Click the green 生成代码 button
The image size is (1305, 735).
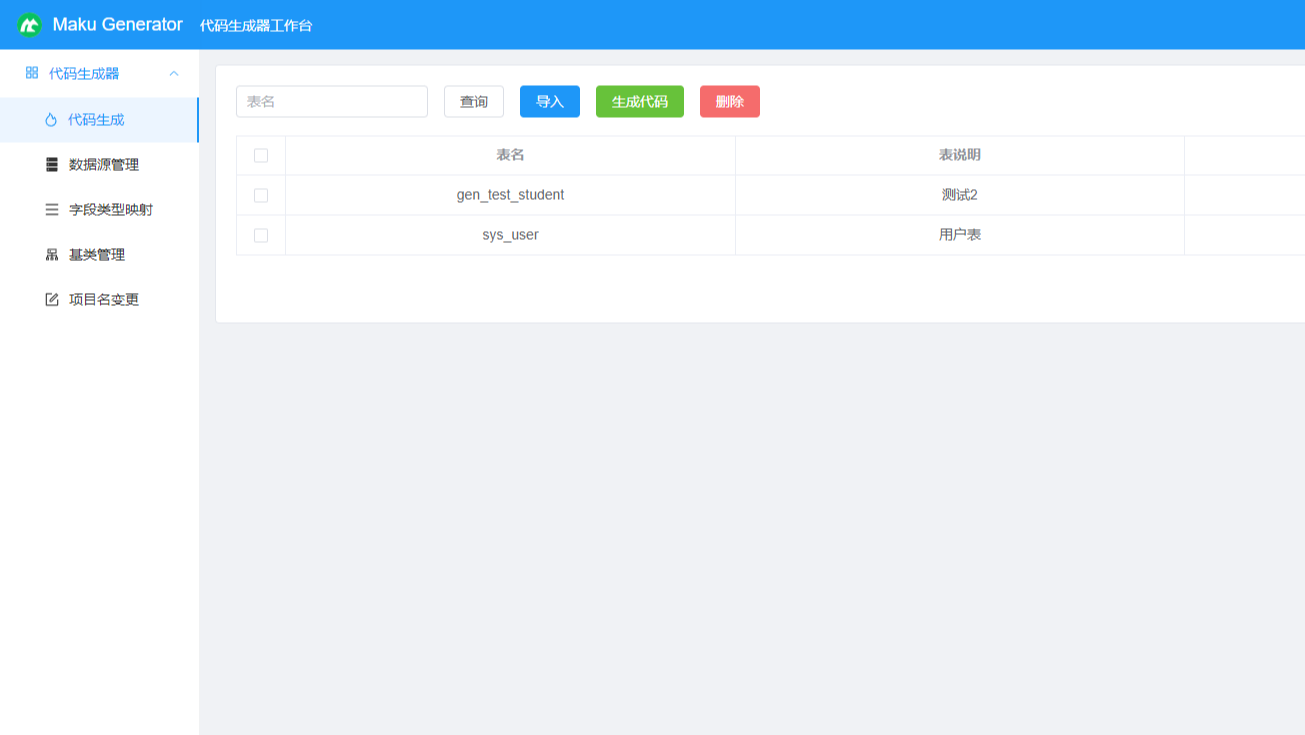tap(640, 102)
